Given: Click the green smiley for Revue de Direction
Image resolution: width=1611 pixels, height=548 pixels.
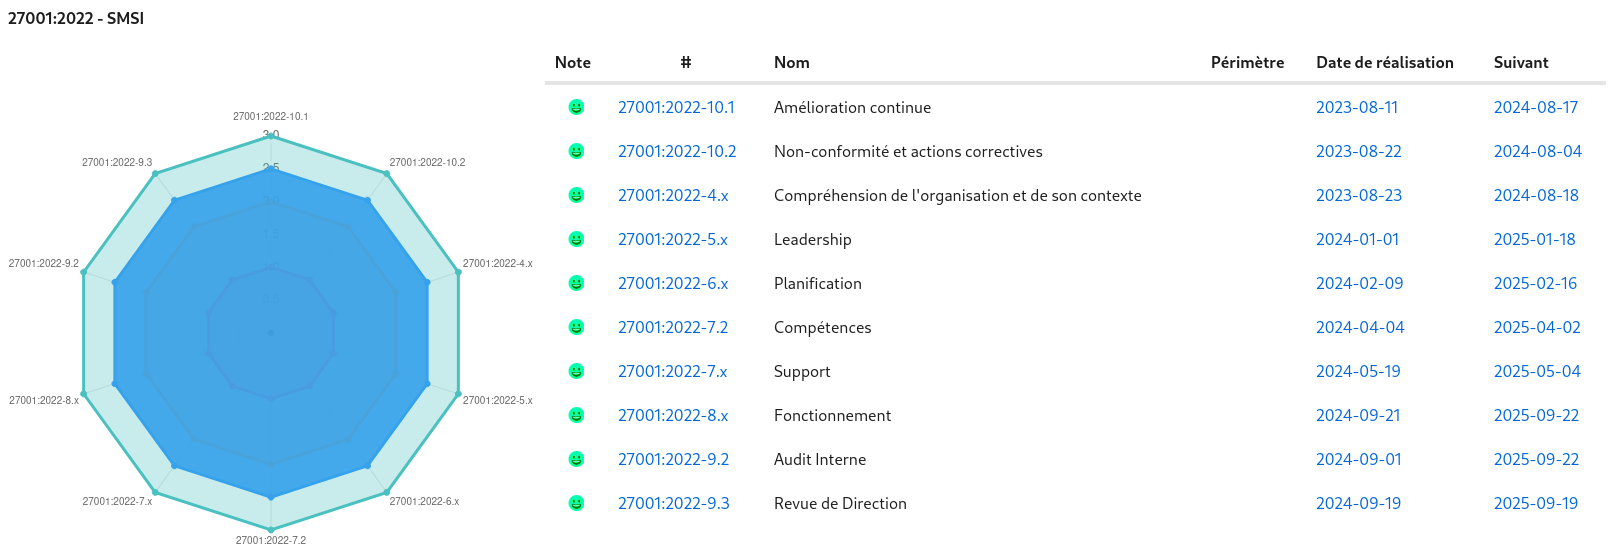Looking at the screenshot, I should click(x=576, y=503).
